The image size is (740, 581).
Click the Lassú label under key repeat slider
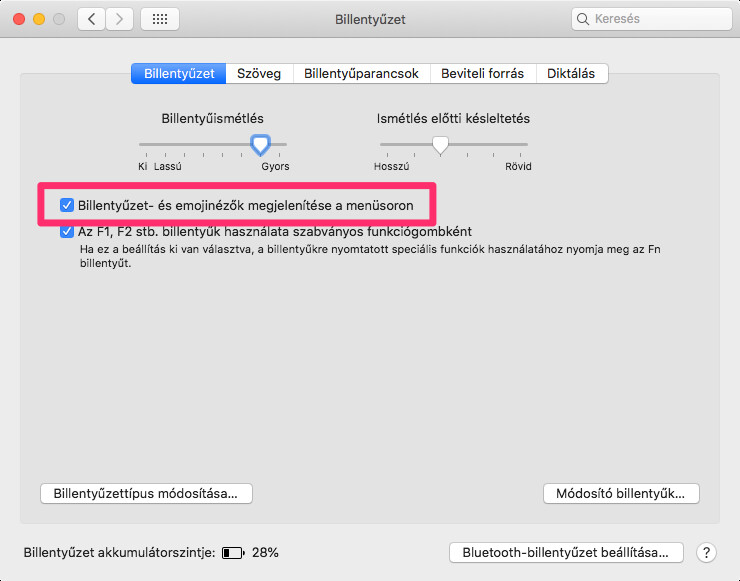tap(168, 167)
